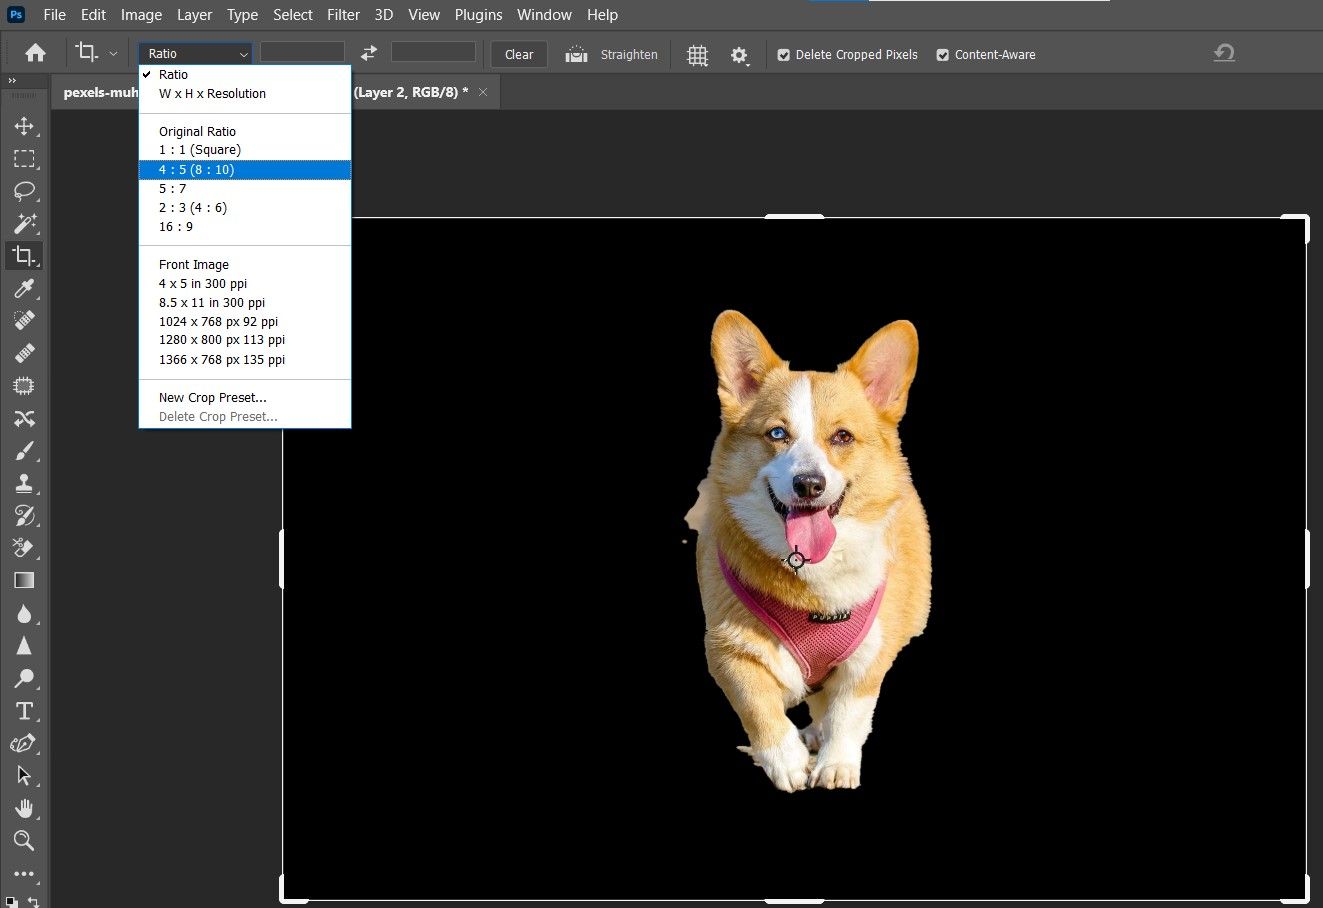Select the Horizontal Type tool

coord(24,711)
